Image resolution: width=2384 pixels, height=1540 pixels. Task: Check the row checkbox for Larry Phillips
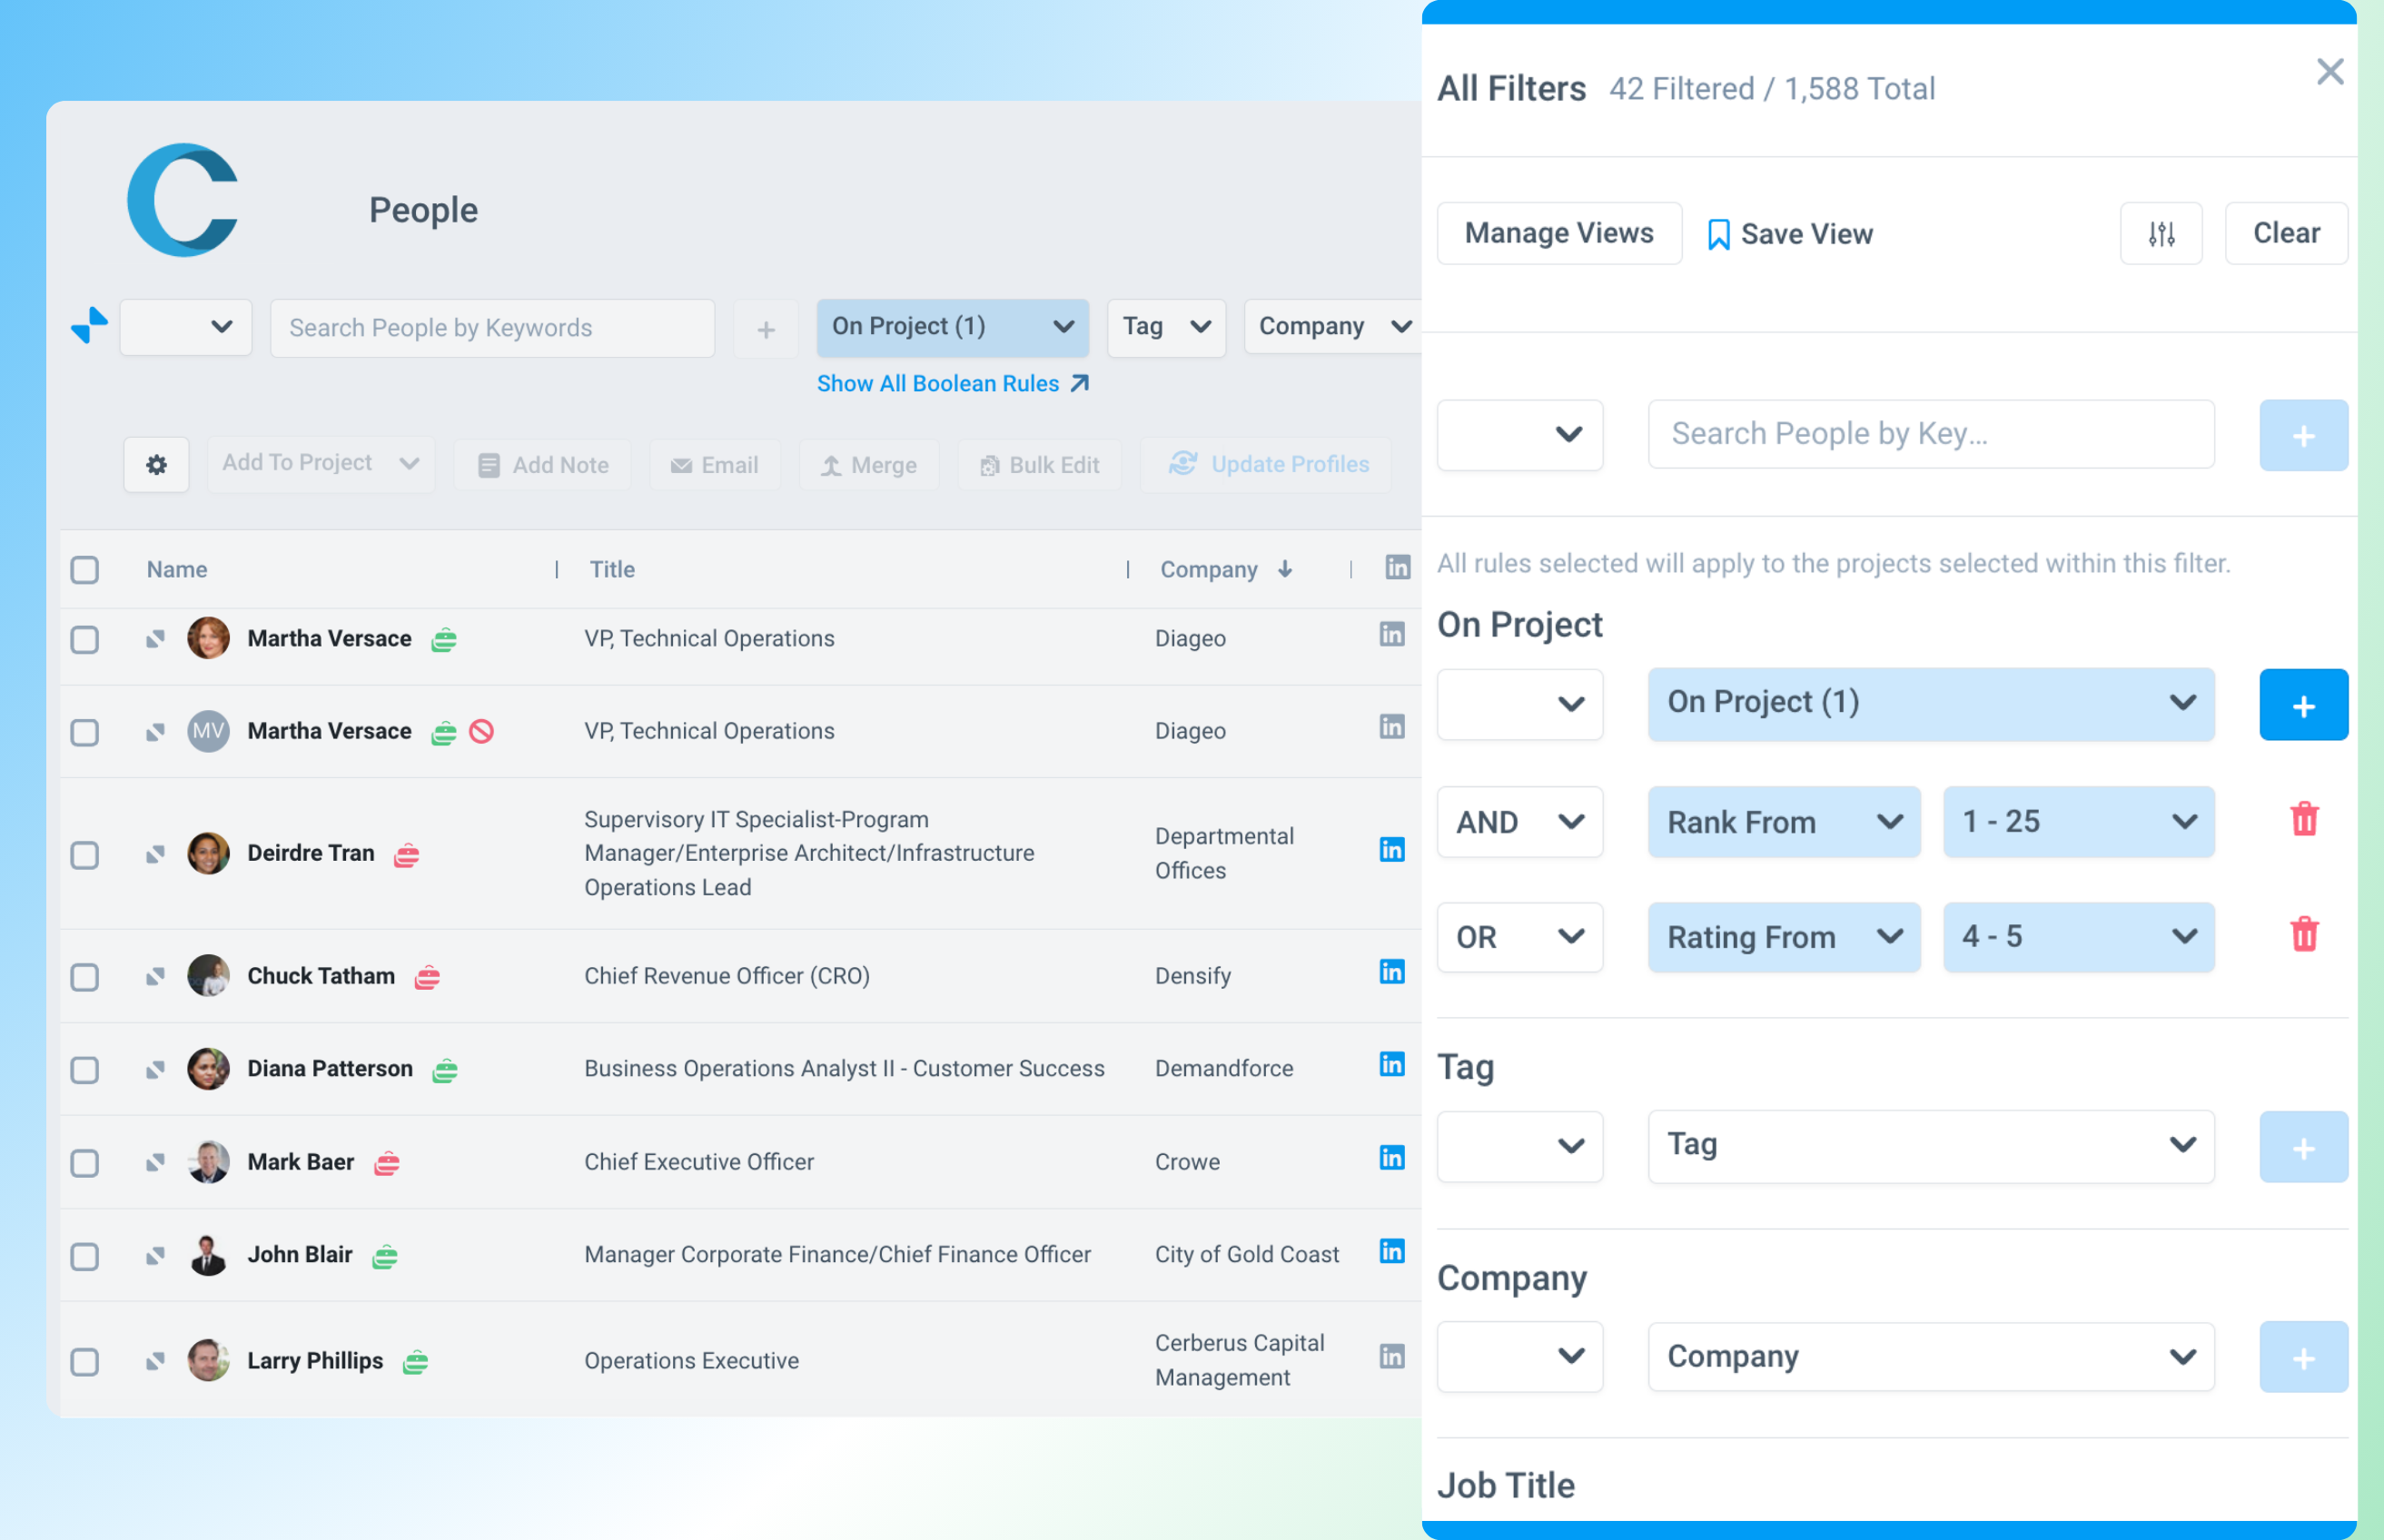[84, 1361]
